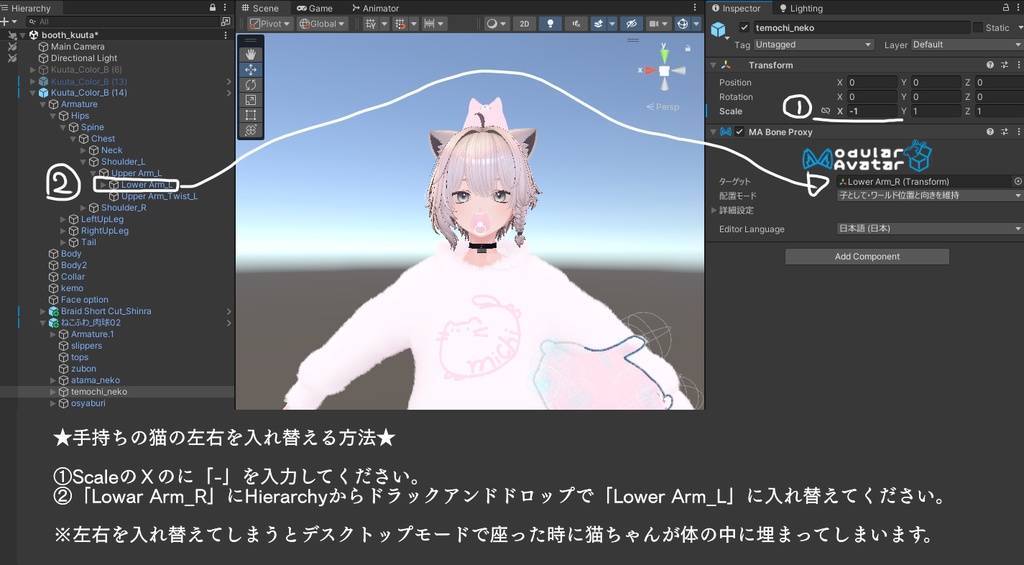Image resolution: width=1024 pixels, height=565 pixels.
Task: Open the Tag Untagged dropdown
Action: tap(813, 44)
